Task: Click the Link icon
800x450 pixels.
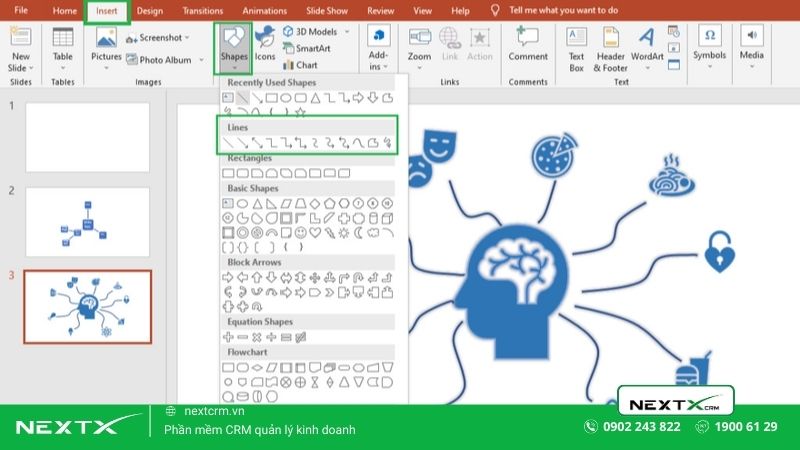Action: 449,37
